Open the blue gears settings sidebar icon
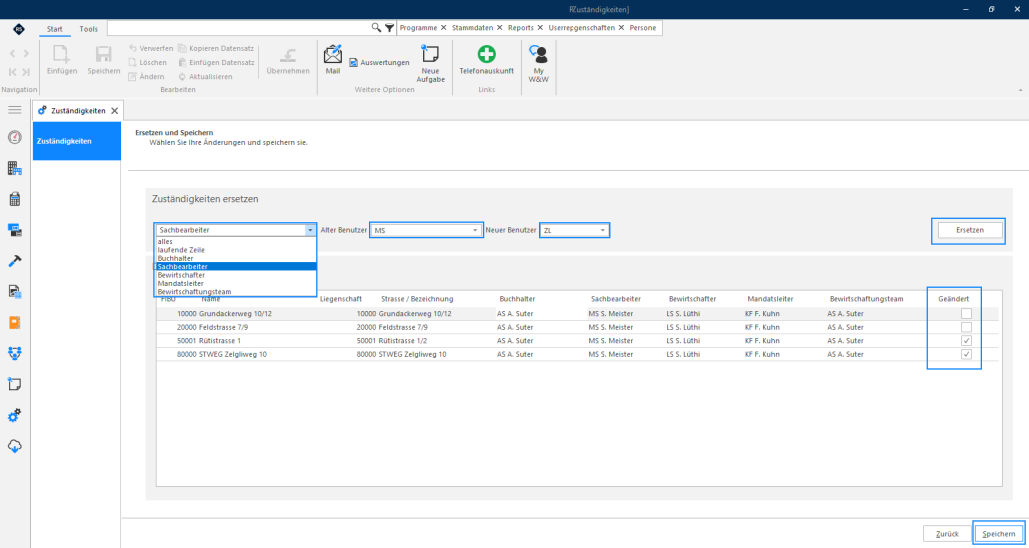 [14, 415]
